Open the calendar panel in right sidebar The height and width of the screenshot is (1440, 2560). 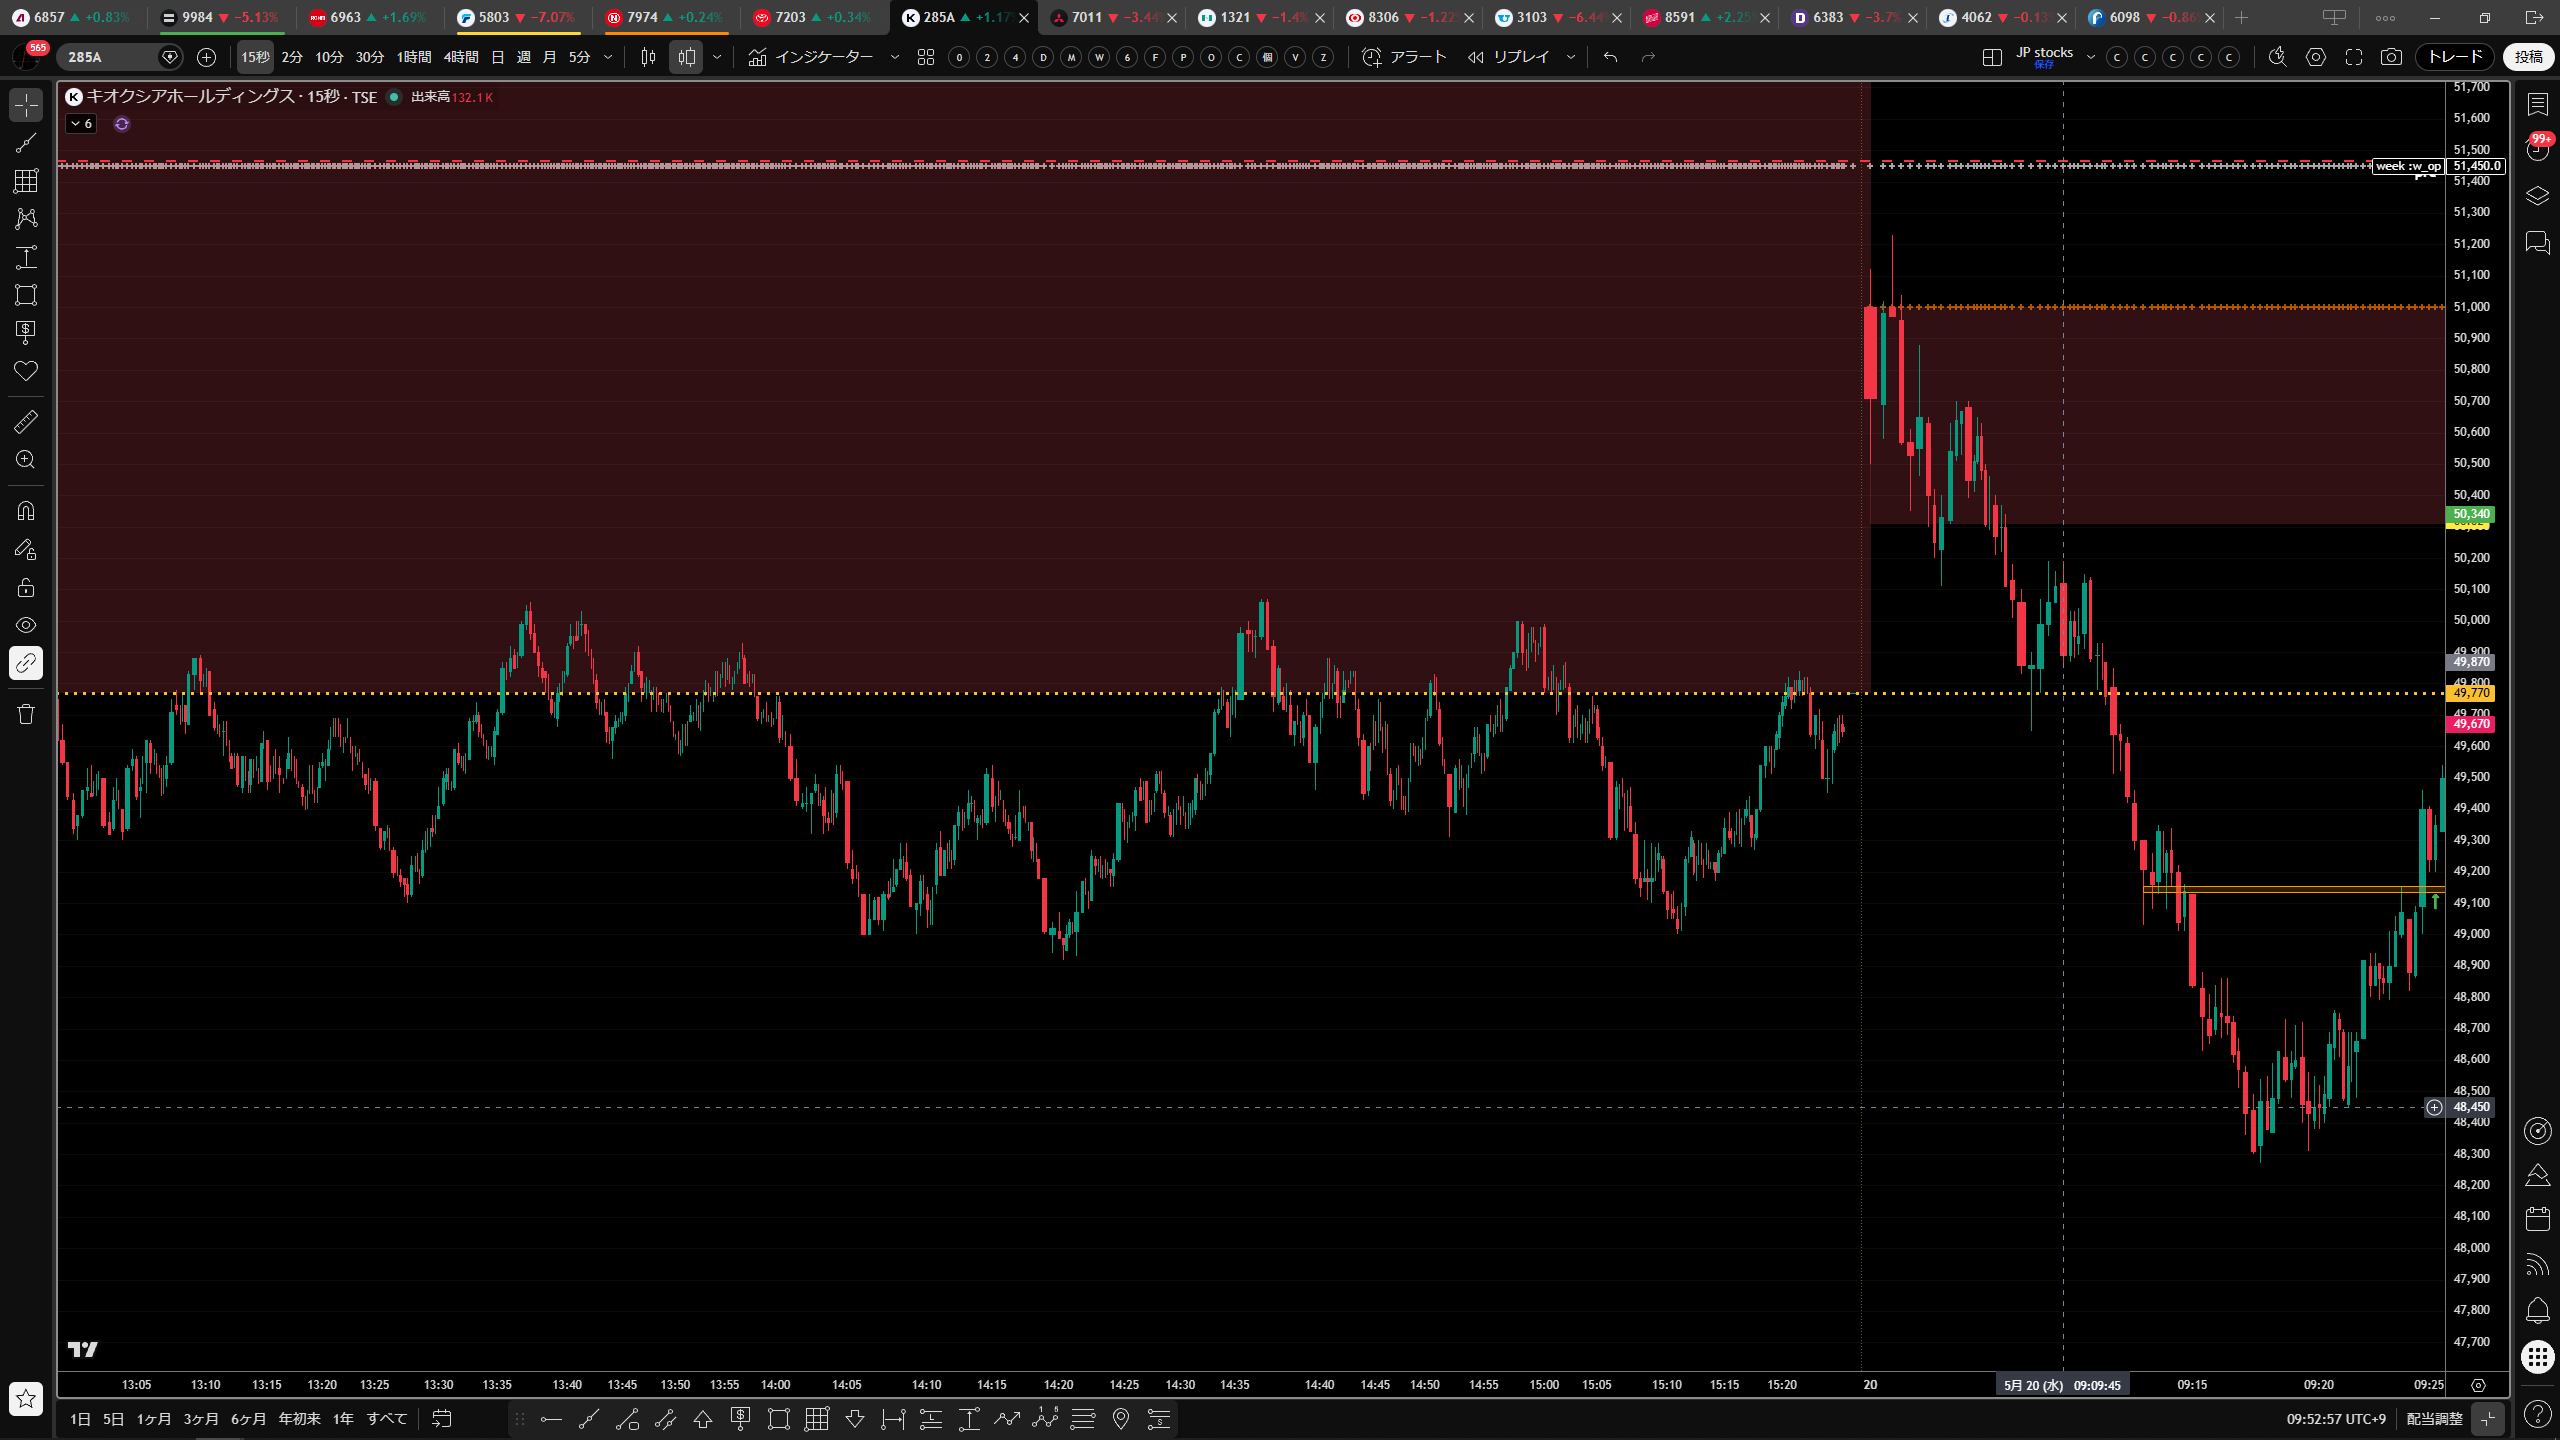[2537, 1219]
